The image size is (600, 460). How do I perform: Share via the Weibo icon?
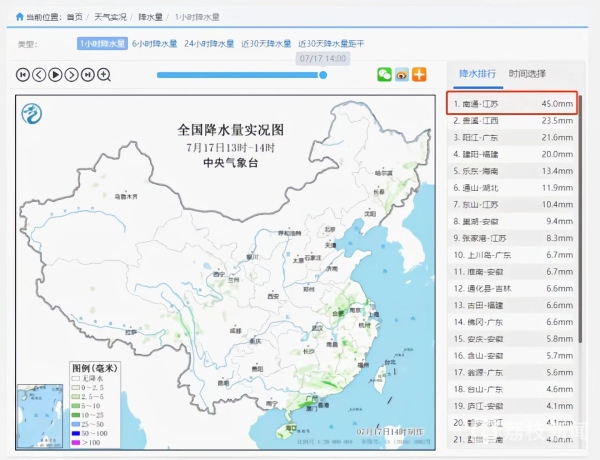pos(401,74)
